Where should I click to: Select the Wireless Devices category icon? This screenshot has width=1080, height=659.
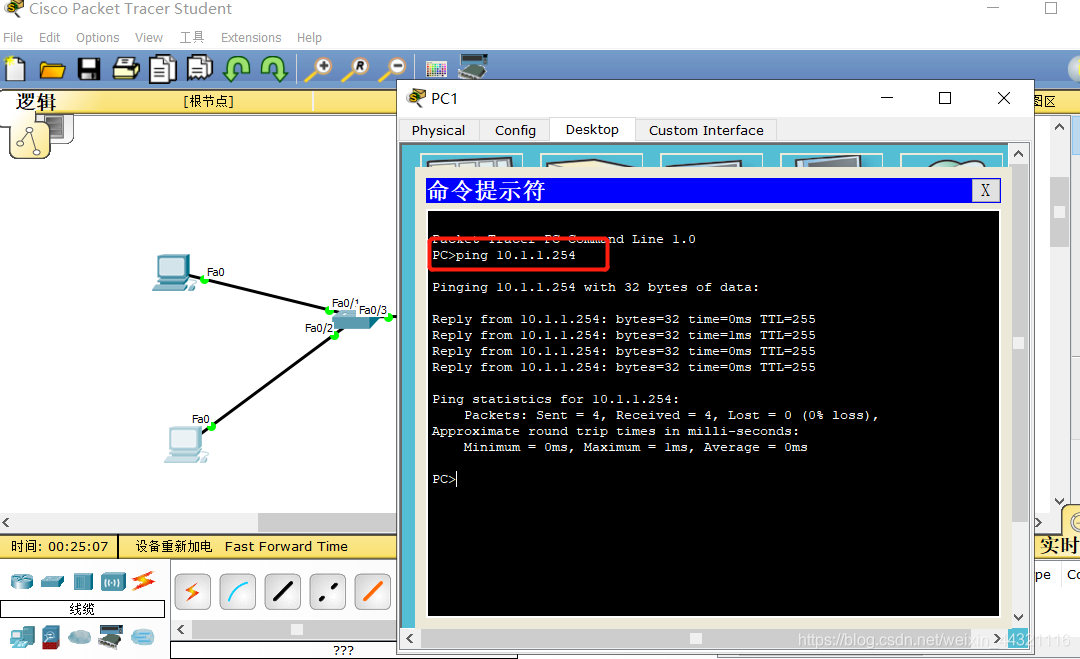coord(113,583)
